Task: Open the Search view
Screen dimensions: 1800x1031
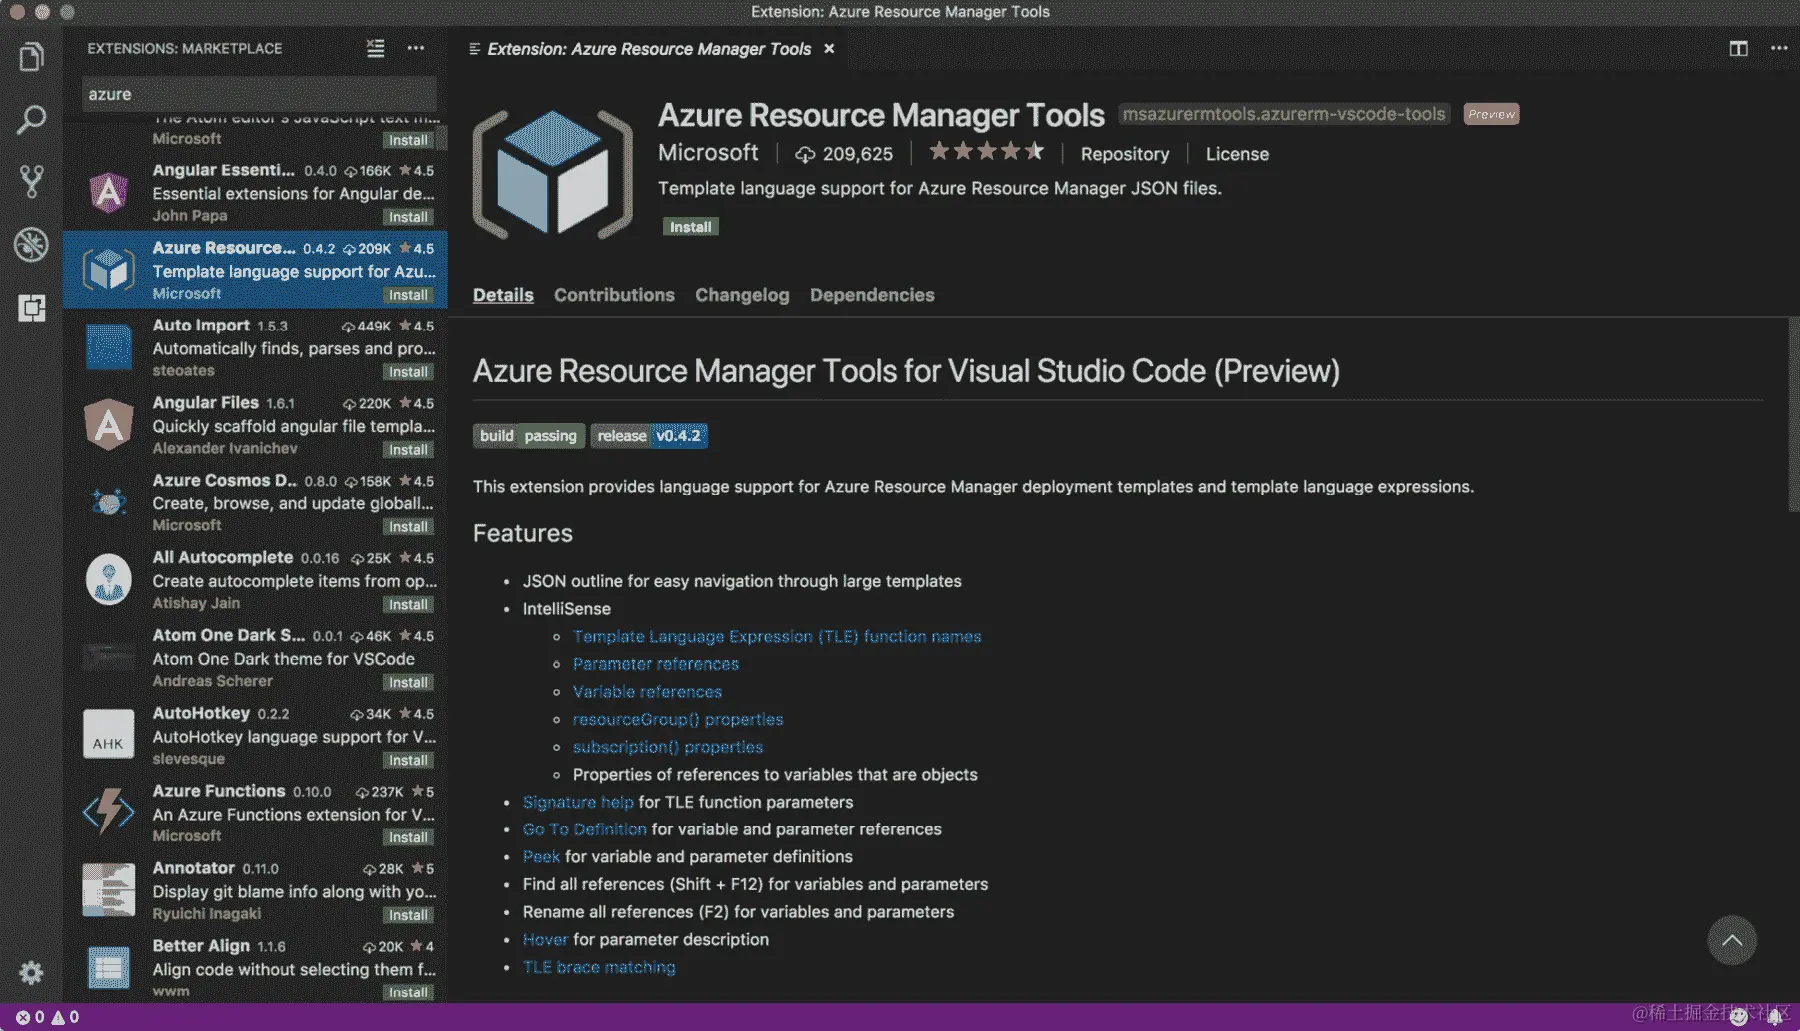Action: [x=30, y=119]
